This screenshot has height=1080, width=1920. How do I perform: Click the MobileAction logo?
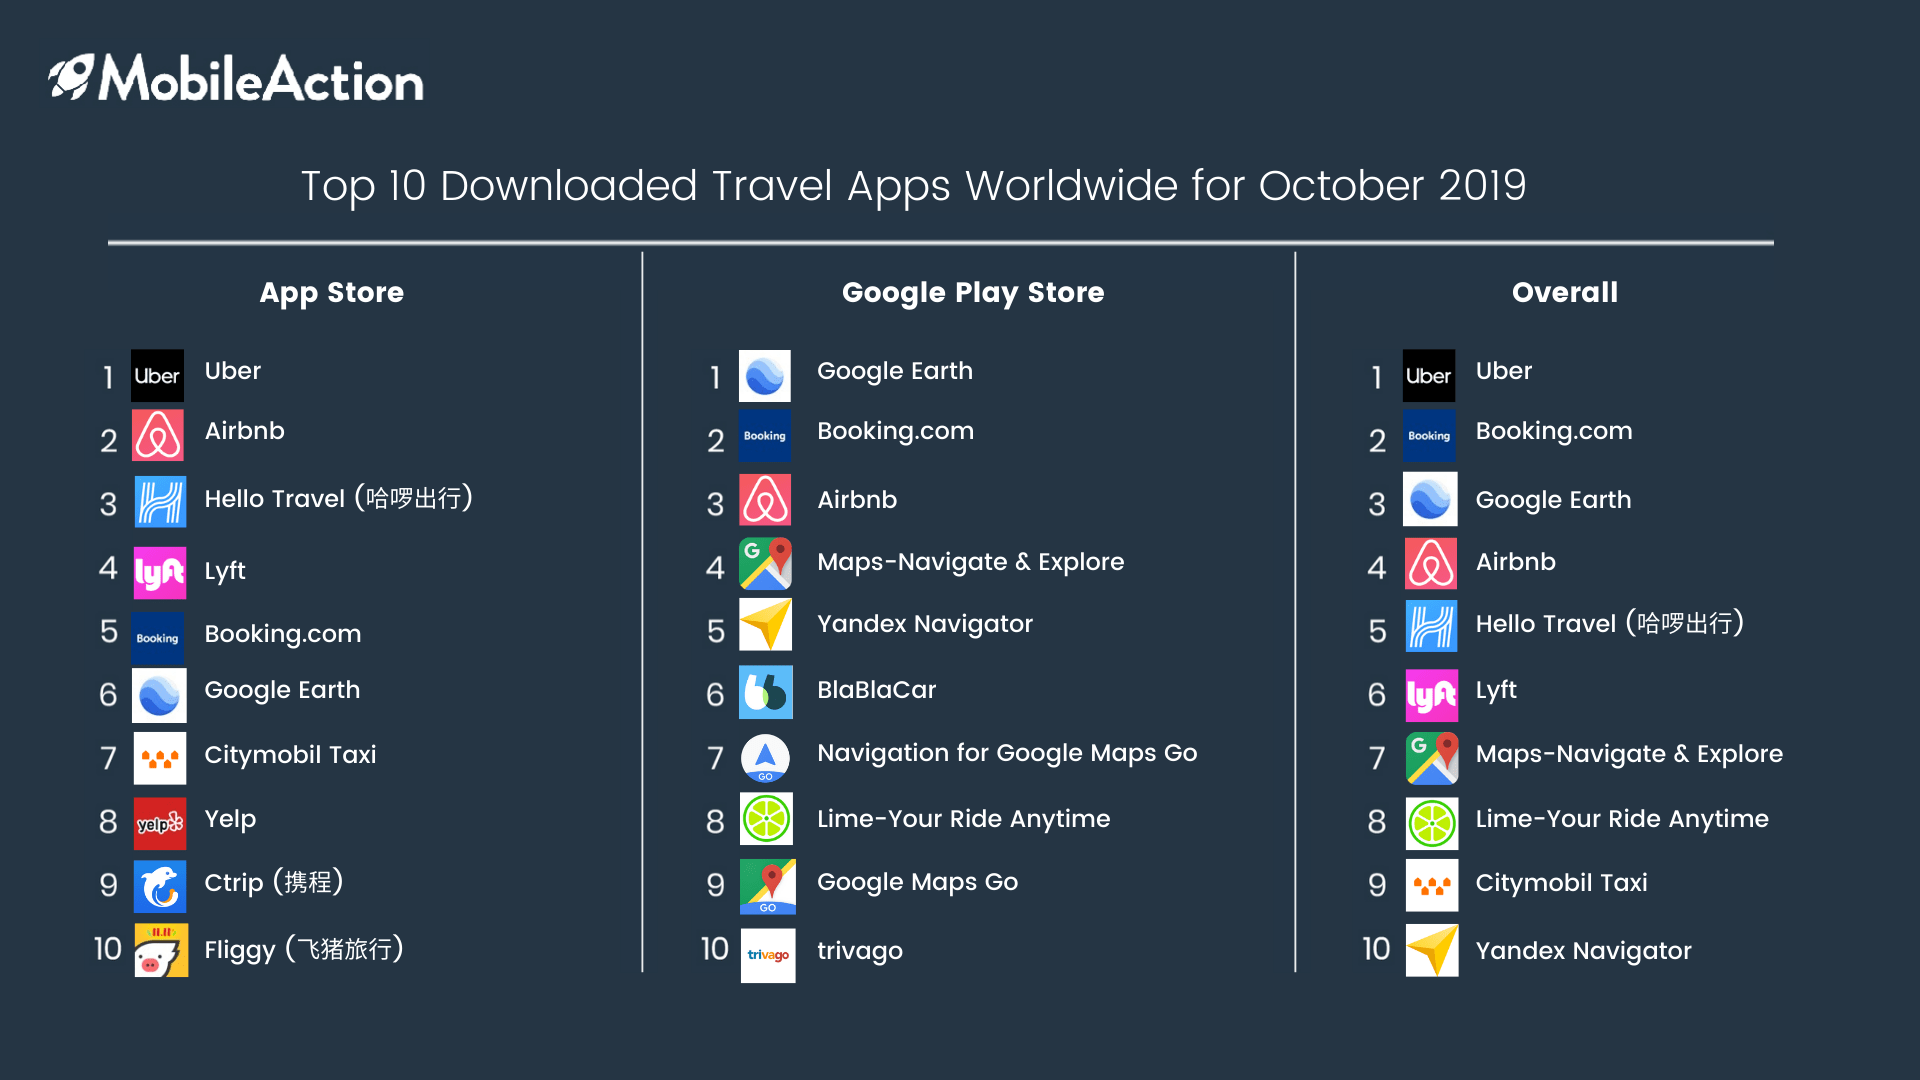click(x=236, y=78)
